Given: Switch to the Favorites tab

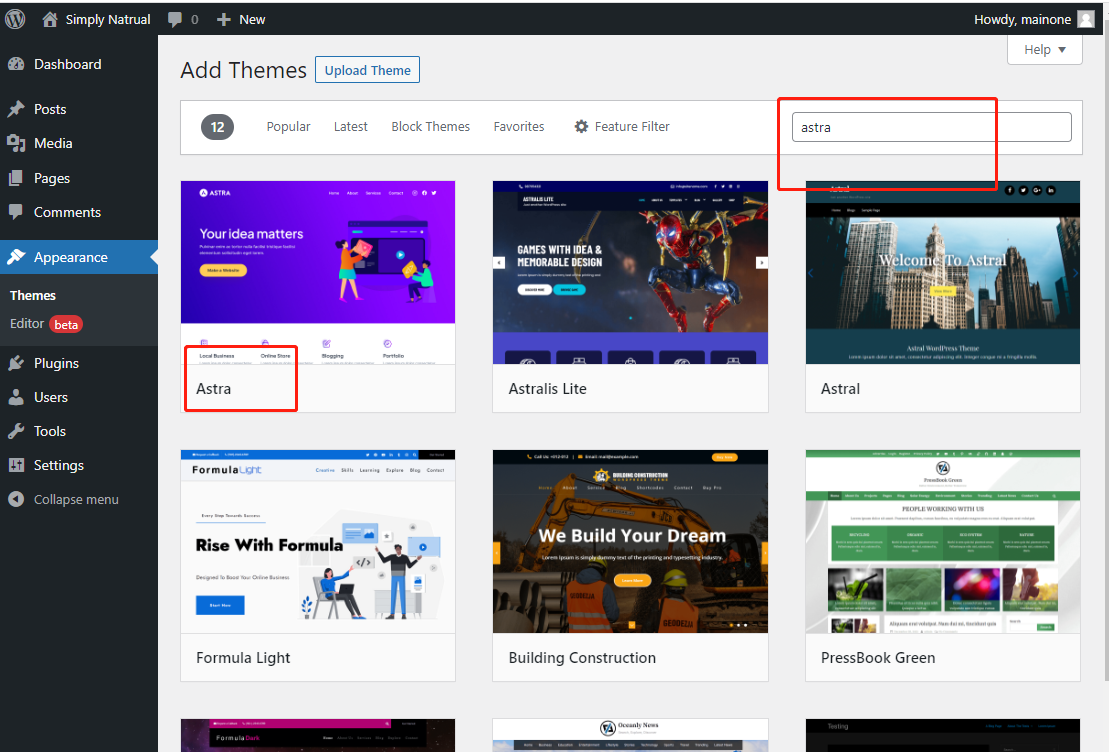Looking at the screenshot, I should coord(519,127).
